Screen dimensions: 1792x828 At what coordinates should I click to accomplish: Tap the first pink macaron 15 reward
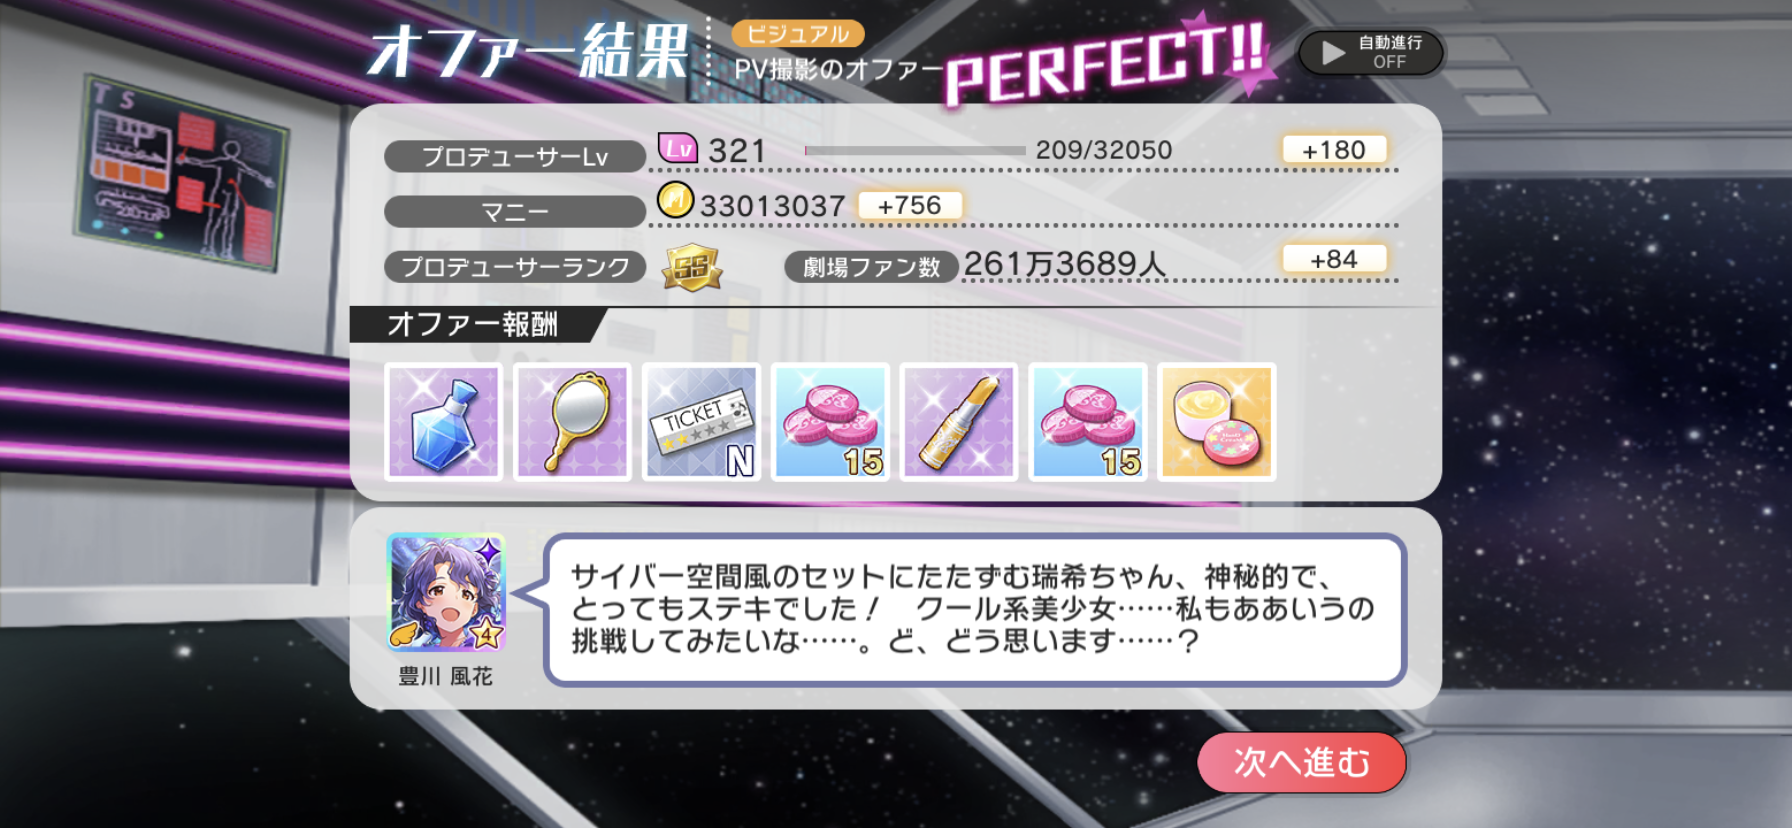(x=830, y=422)
